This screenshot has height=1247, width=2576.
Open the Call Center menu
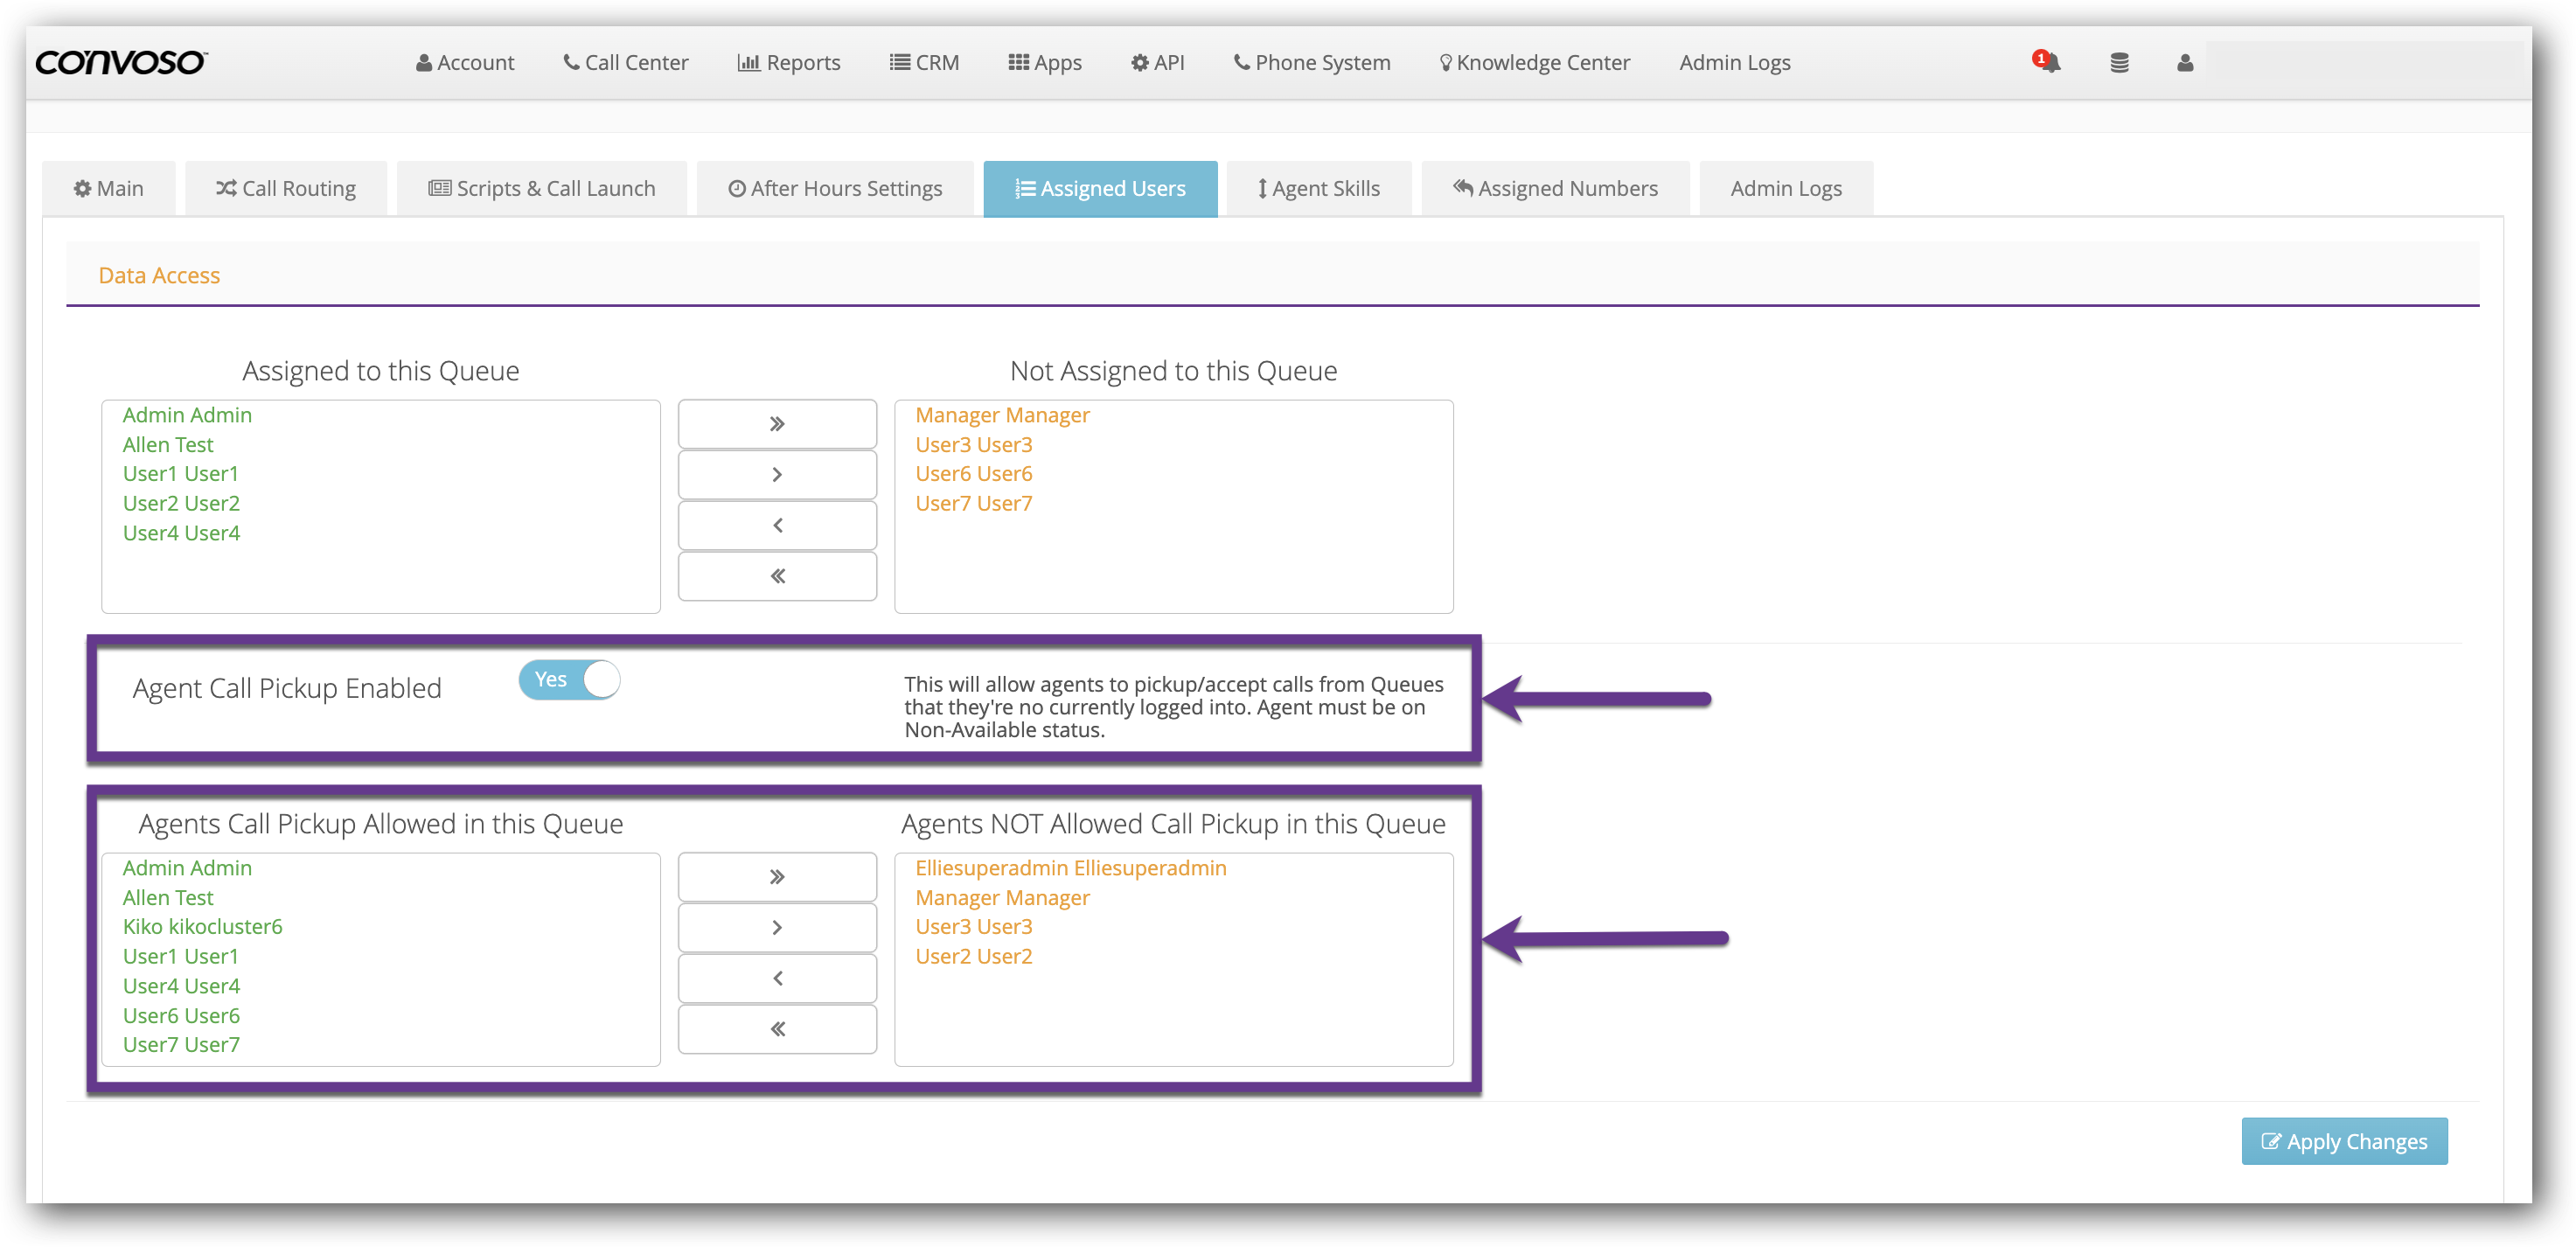point(626,63)
